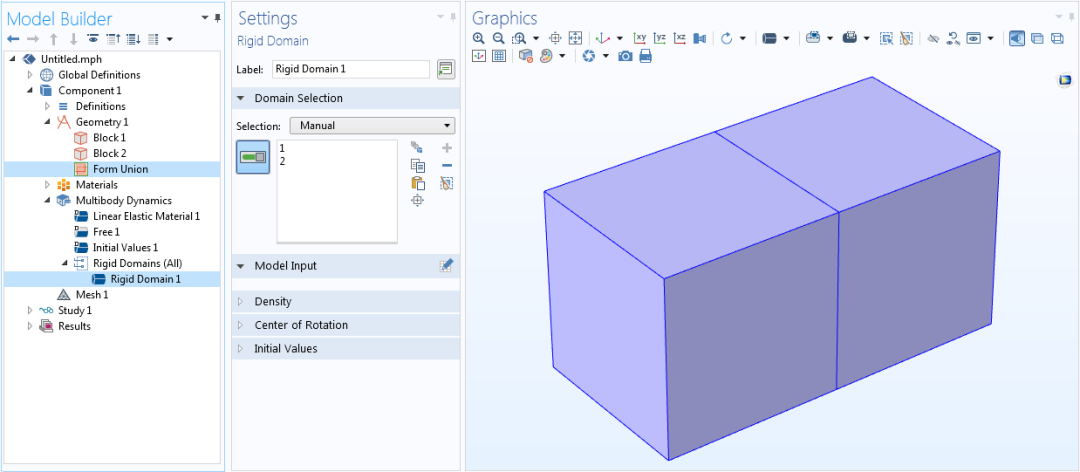Toggle the Wireframe Rendering icon
The height and width of the screenshot is (472, 1080).
pyautogui.click(x=1057, y=39)
